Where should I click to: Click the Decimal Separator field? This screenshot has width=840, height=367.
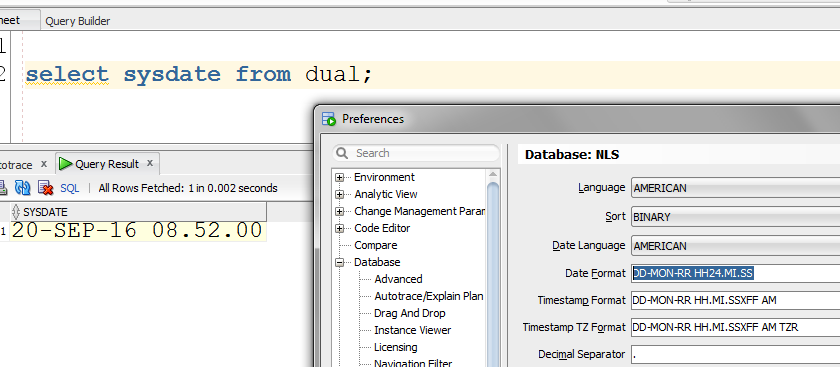tap(736, 354)
